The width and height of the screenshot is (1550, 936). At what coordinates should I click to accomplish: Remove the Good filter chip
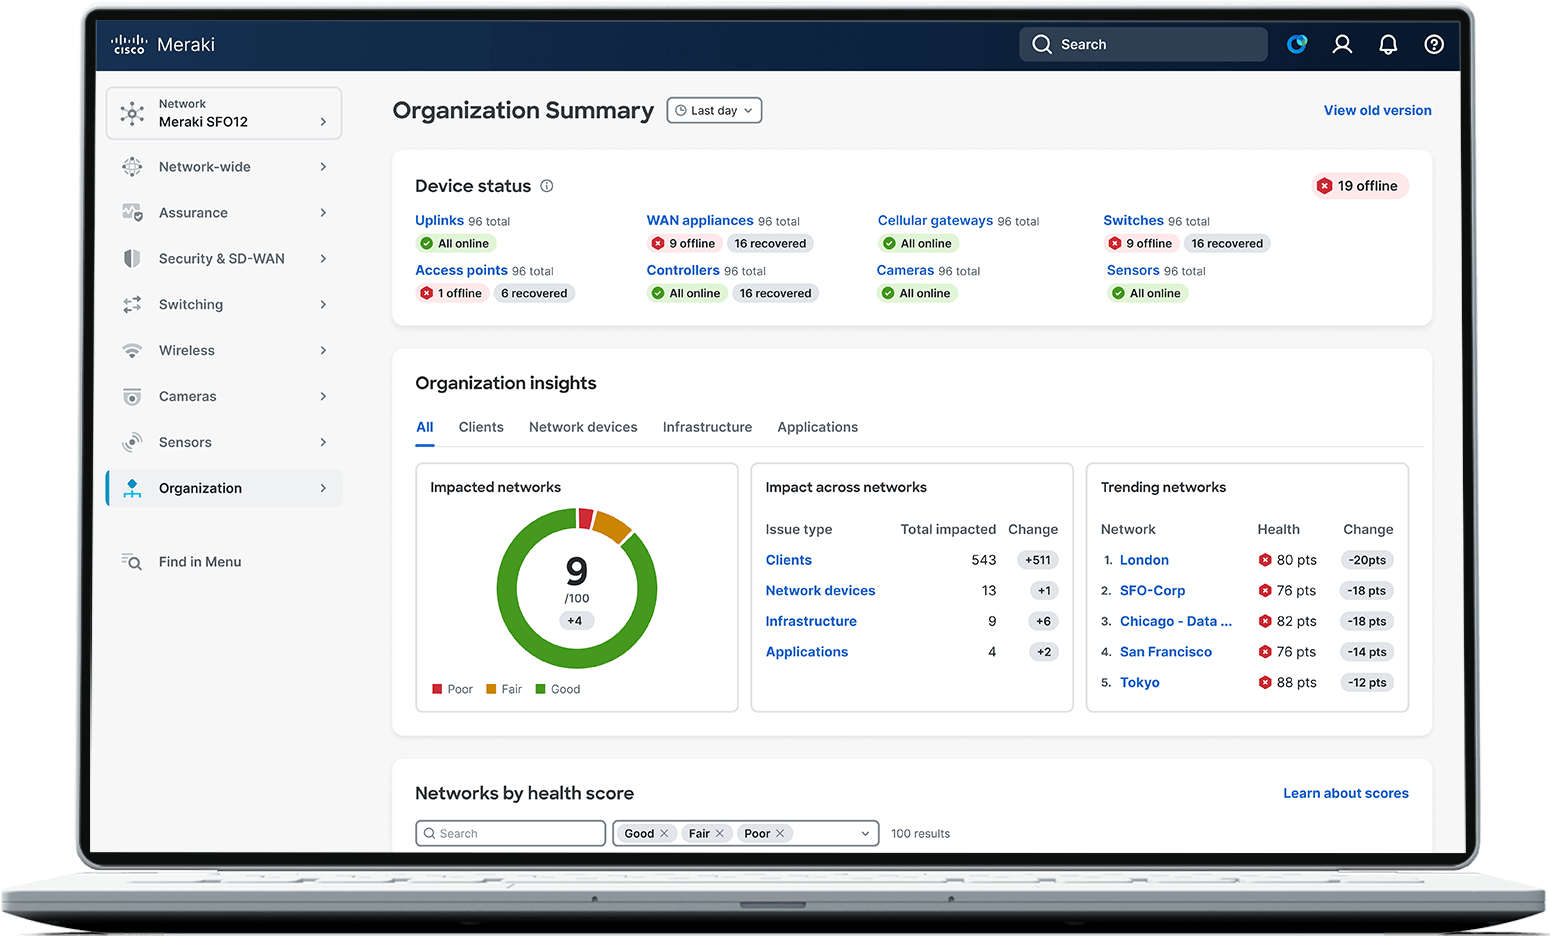click(x=664, y=832)
